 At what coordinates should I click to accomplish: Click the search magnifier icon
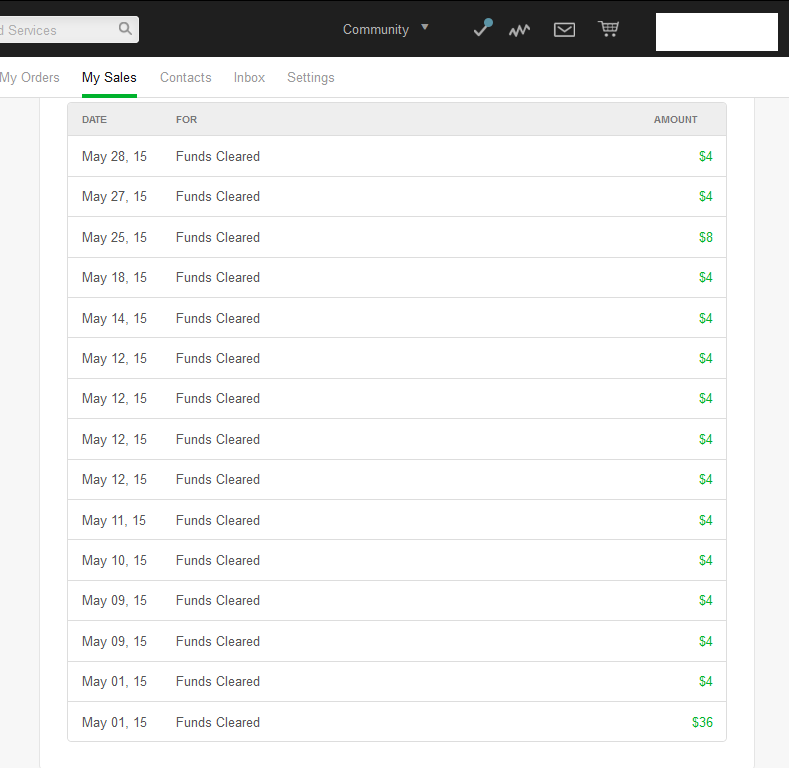(x=125, y=29)
